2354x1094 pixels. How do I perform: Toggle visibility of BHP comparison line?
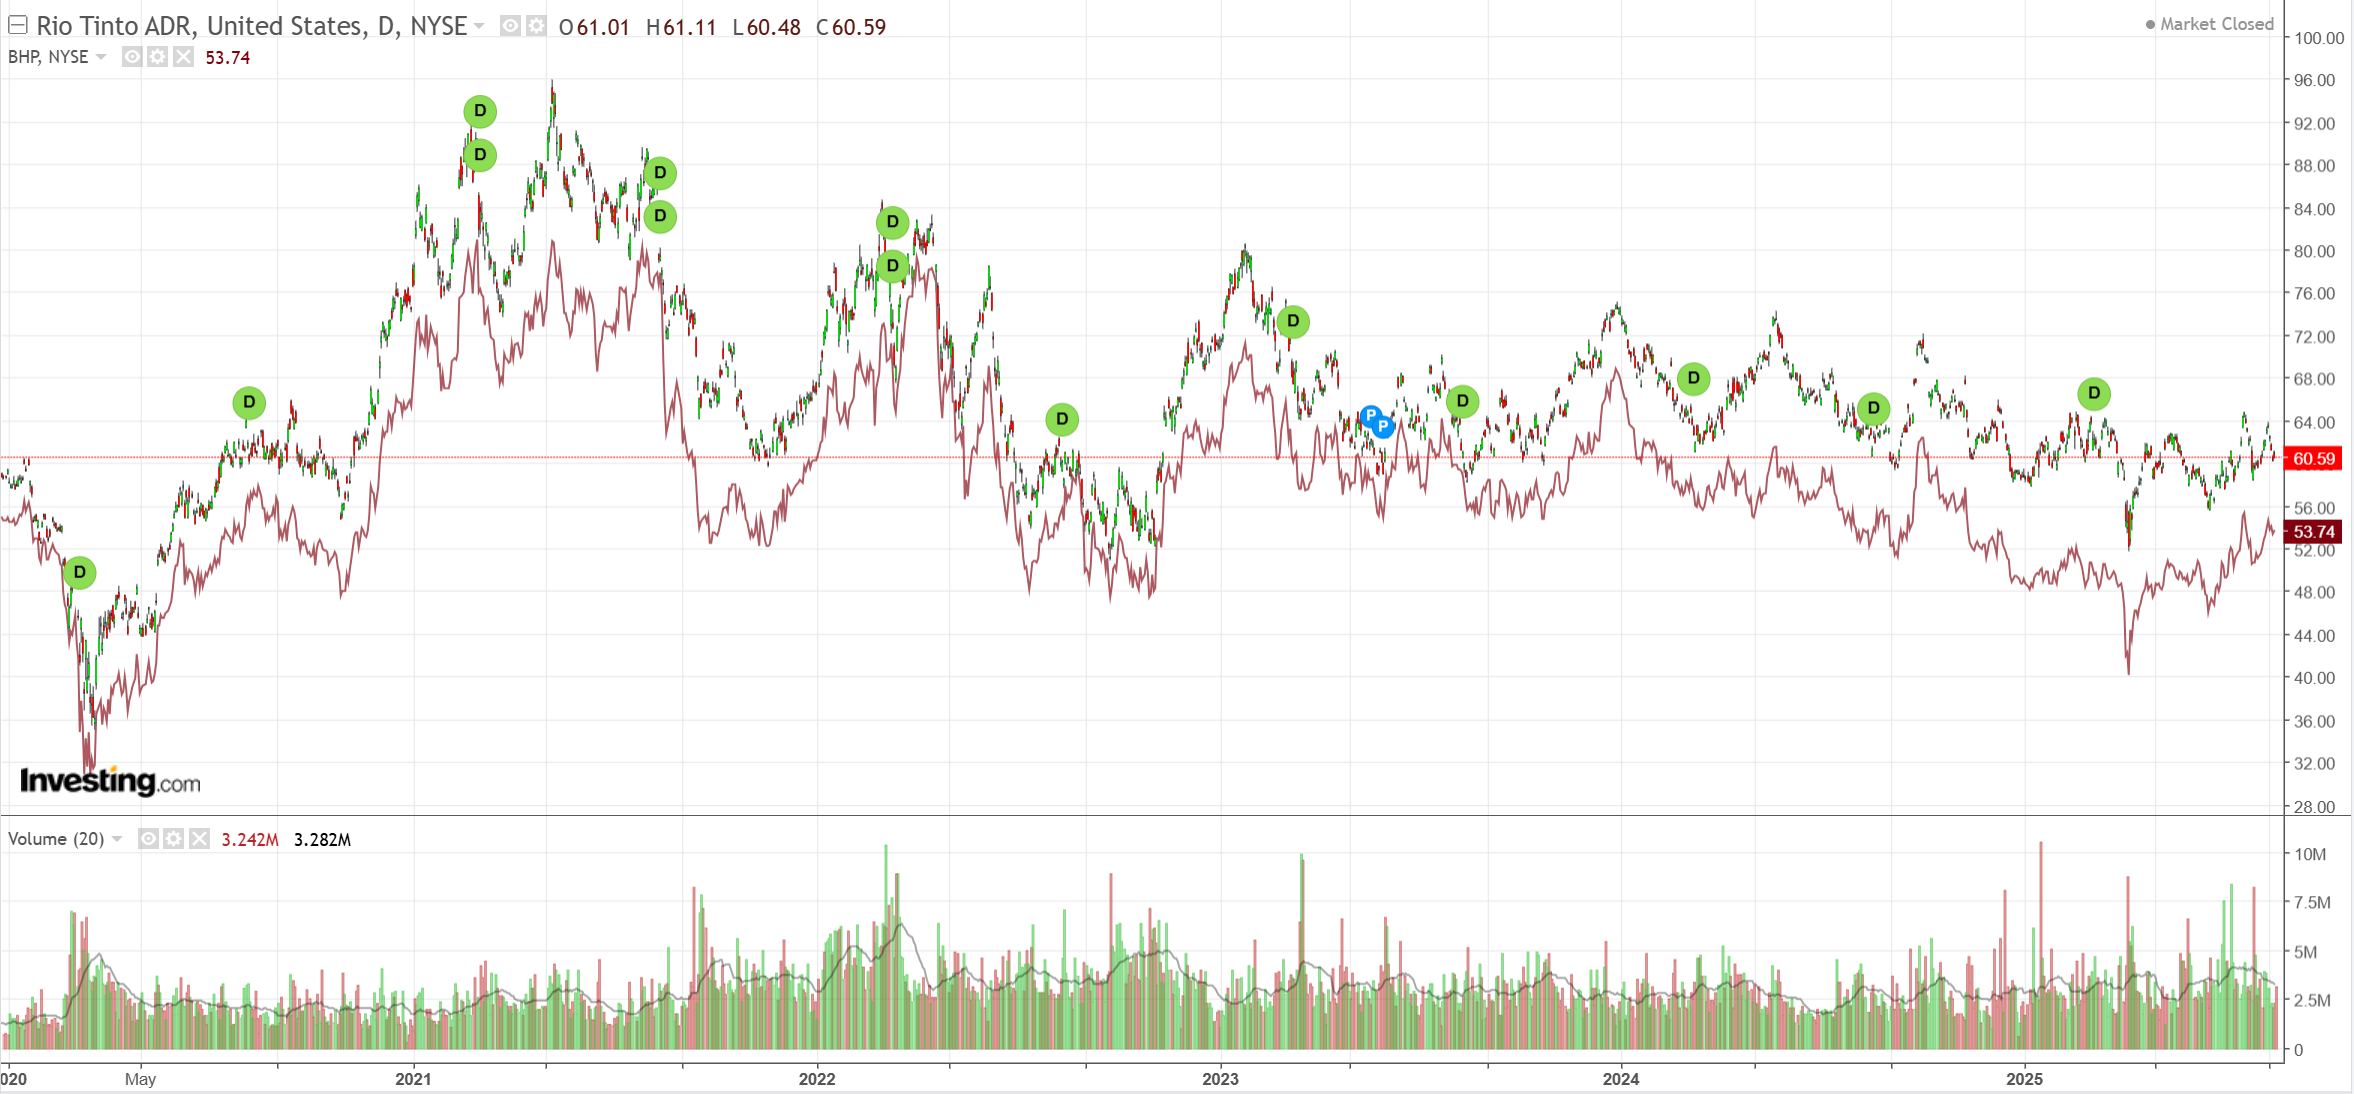[x=132, y=57]
